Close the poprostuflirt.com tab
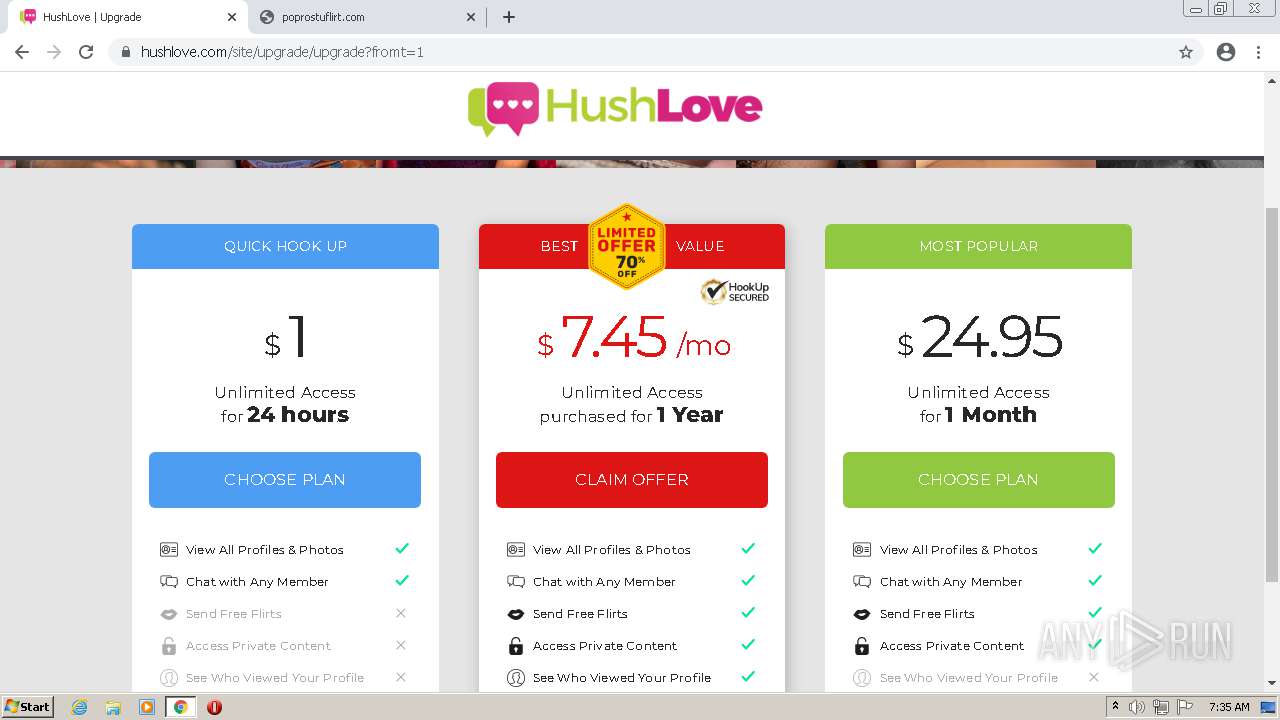Image resolution: width=1280 pixels, height=720 pixels. tap(471, 17)
